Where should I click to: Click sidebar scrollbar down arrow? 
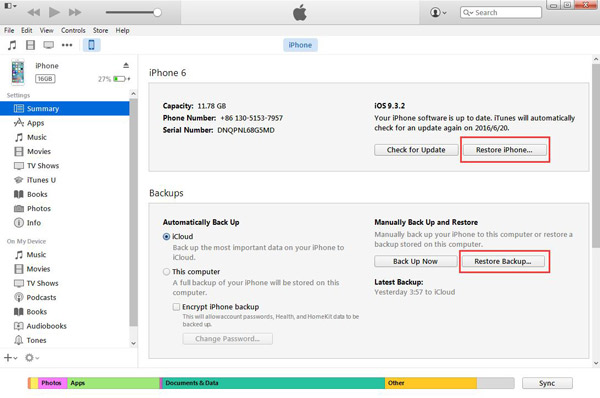[x=133, y=343]
